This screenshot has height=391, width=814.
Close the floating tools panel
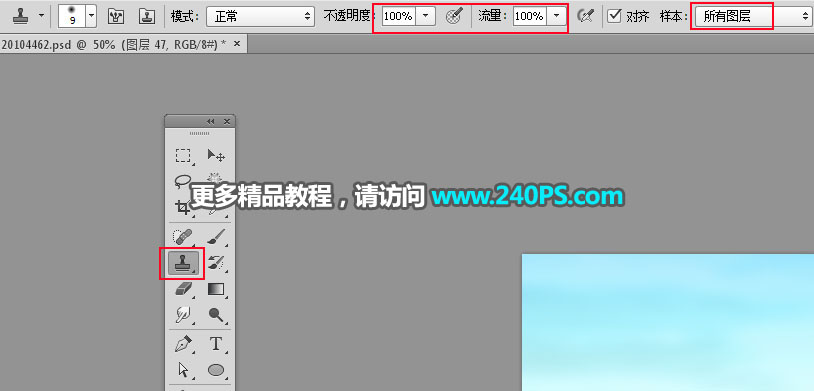[x=227, y=121]
